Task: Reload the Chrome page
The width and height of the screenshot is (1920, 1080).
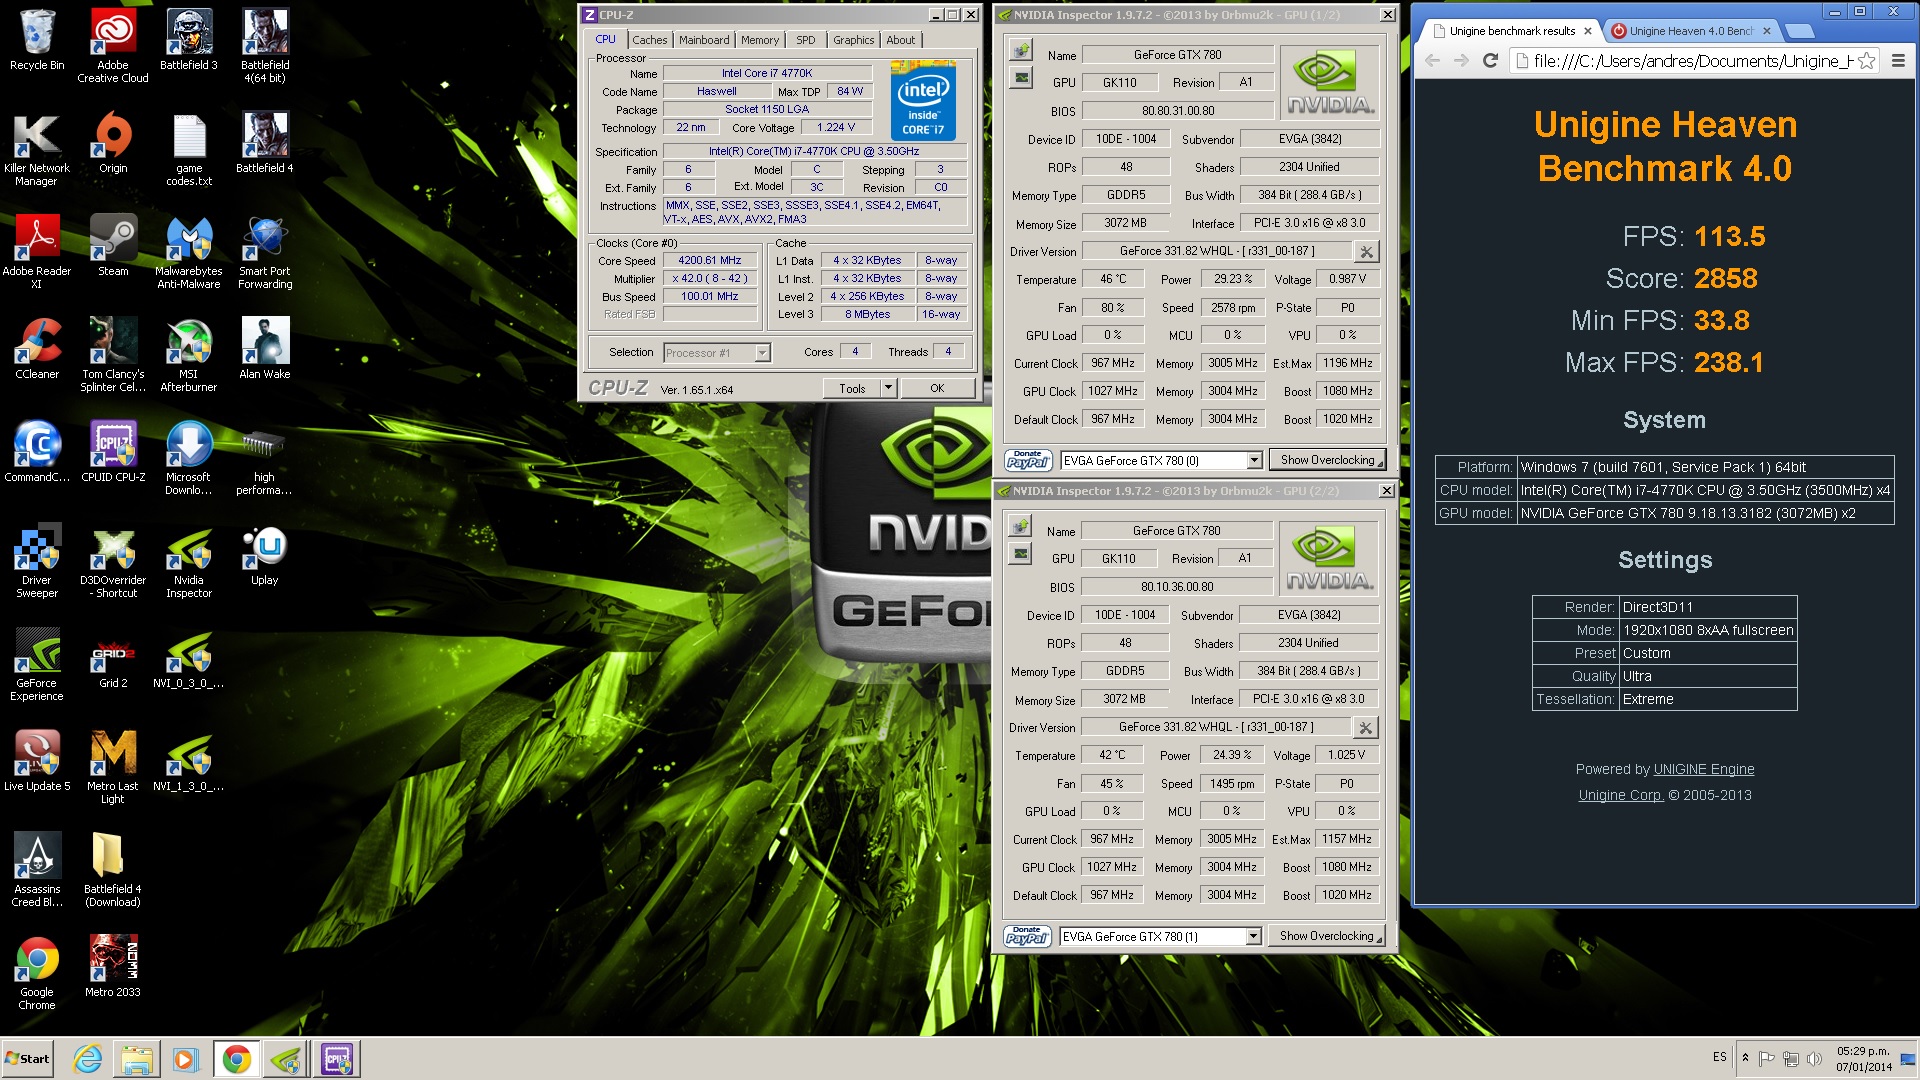Action: 1490,61
